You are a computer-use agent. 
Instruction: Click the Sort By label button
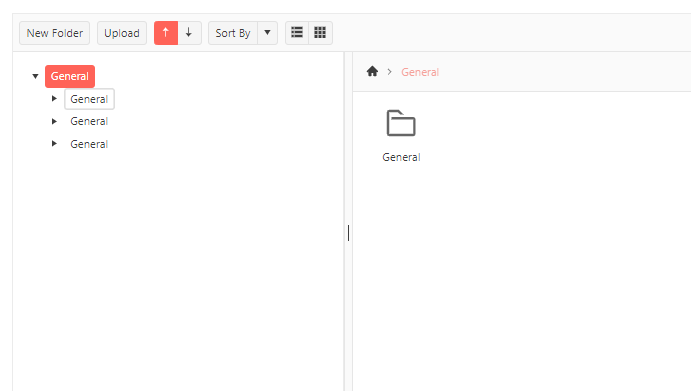233,33
